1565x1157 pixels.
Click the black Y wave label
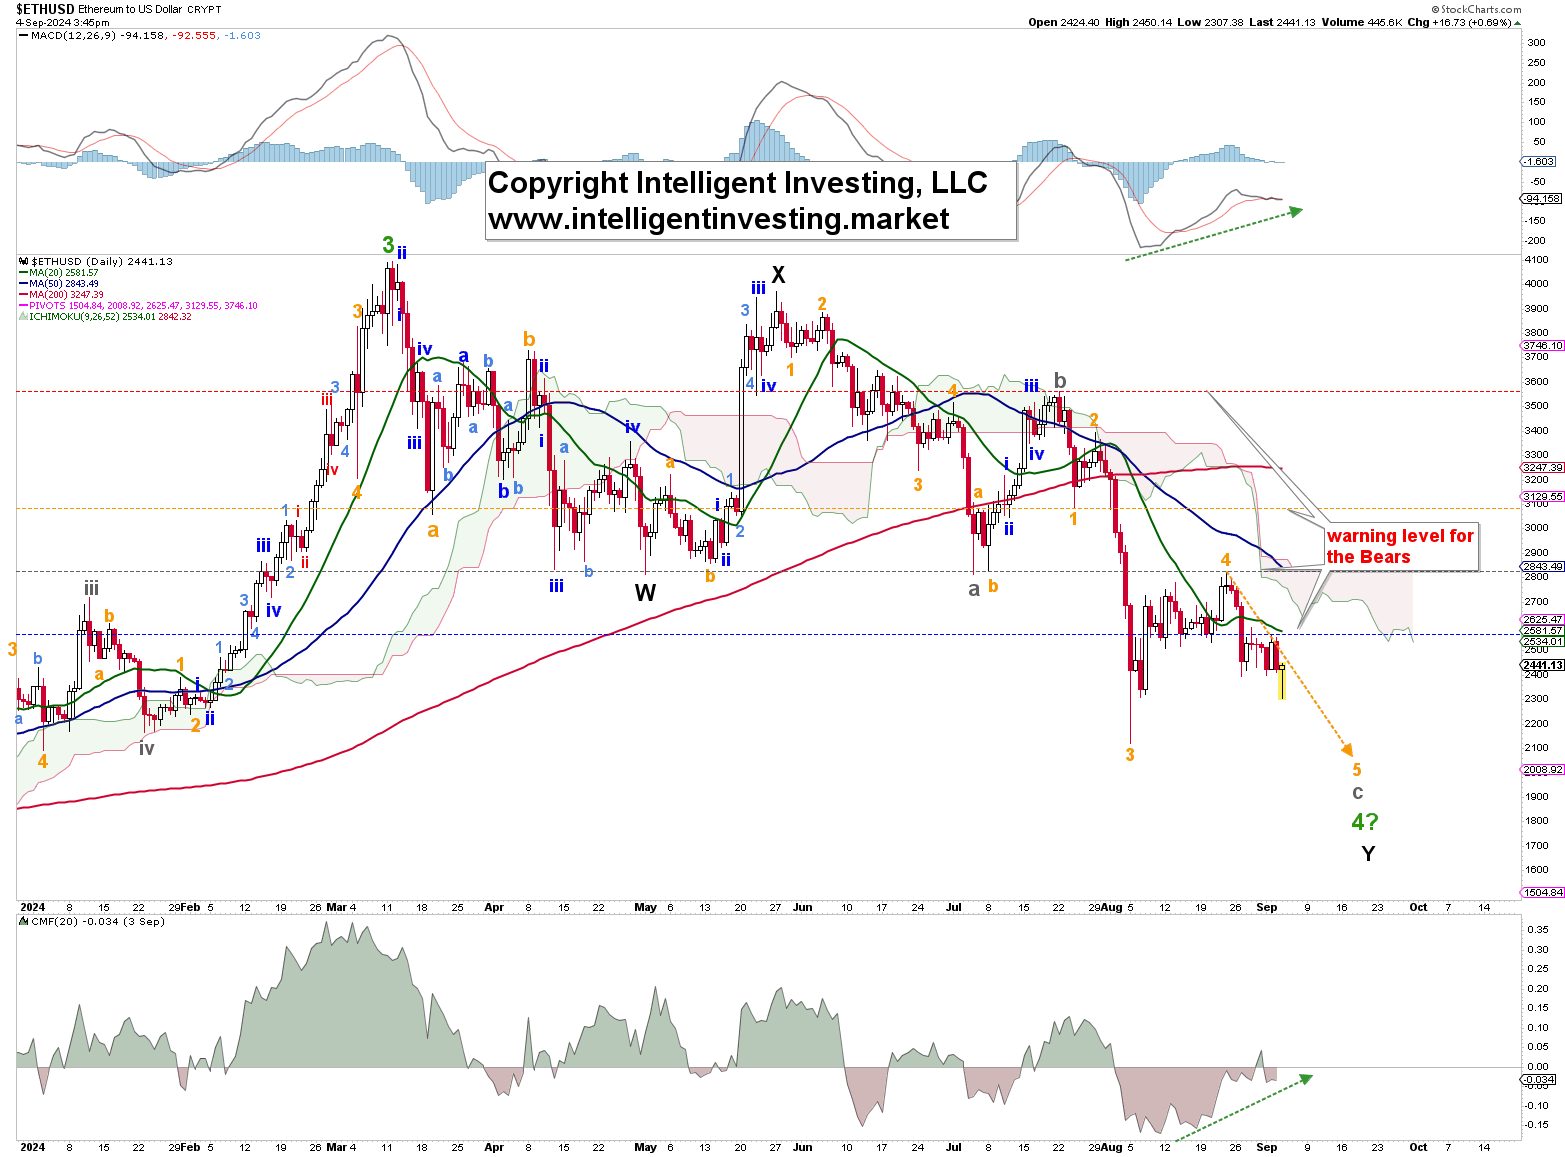coord(1368,853)
